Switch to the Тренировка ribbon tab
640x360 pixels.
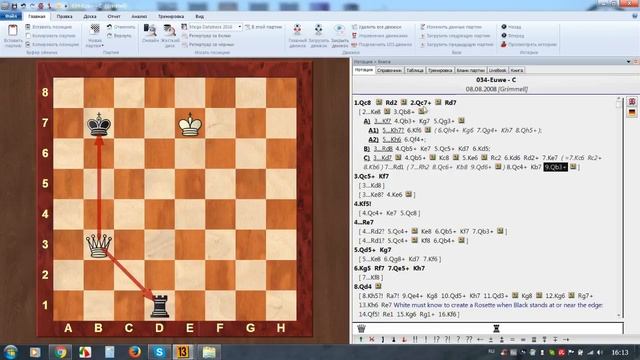tap(171, 17)
